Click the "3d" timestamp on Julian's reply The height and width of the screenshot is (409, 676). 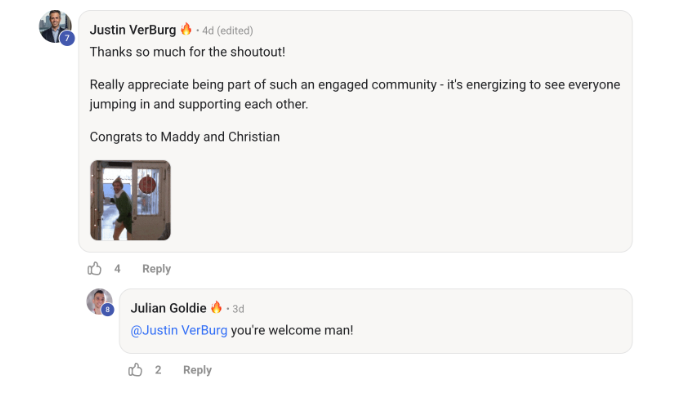239,309
